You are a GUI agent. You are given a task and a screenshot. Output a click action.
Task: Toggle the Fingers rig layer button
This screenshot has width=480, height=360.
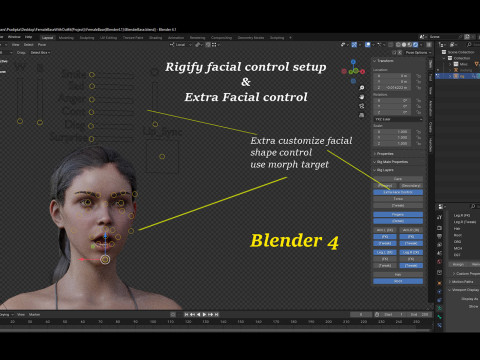398,215
